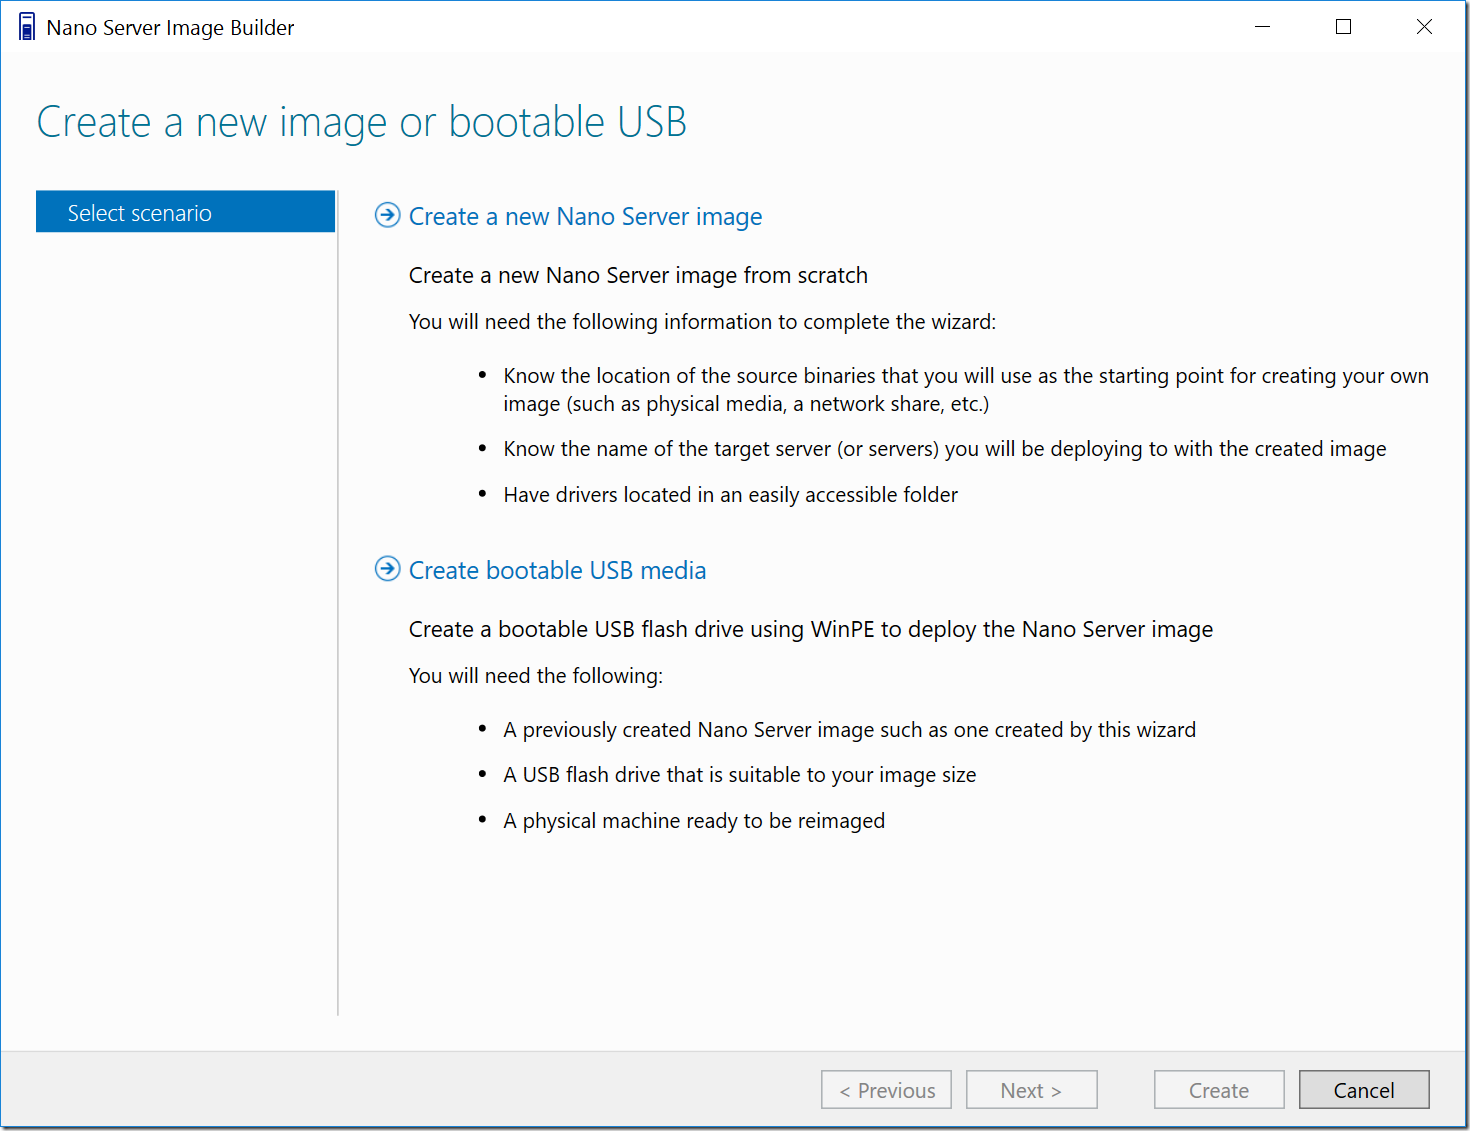
Task: Click the Create button
Action: (1219, 1090)
